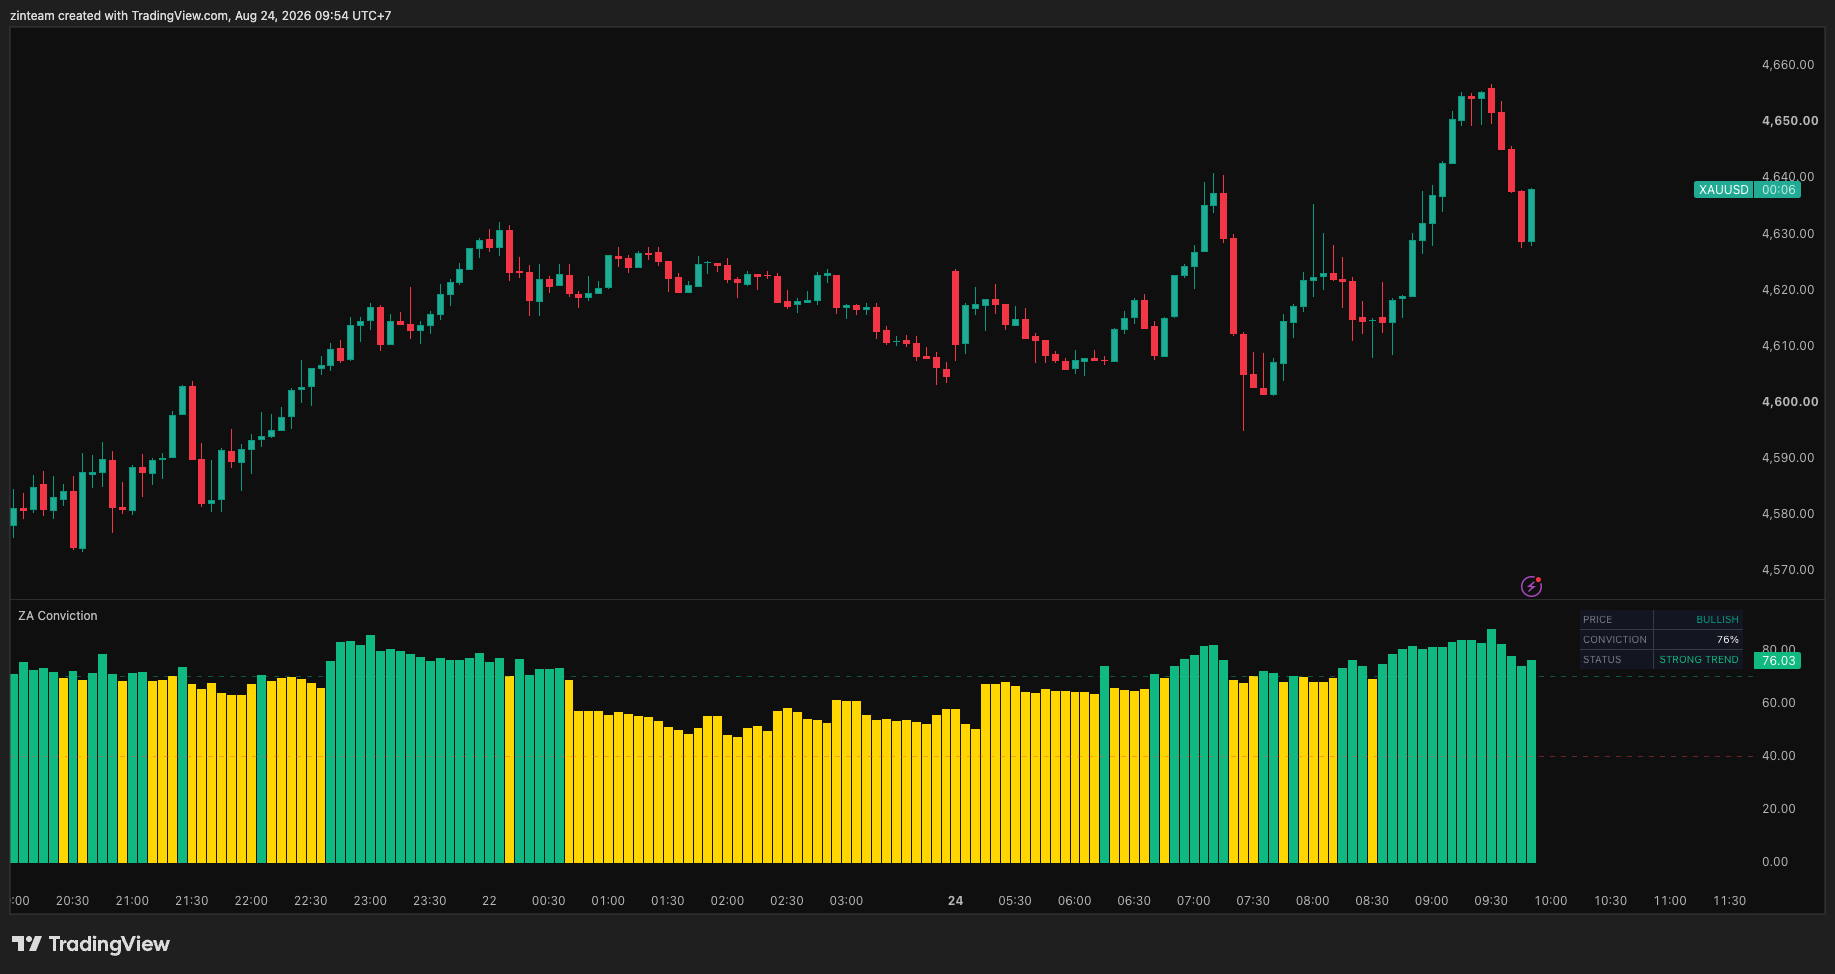The height and width of the screenshot is (974, 1835).
Task: Click the 11:30 time axis label
Action: [x=1729, y=901]
